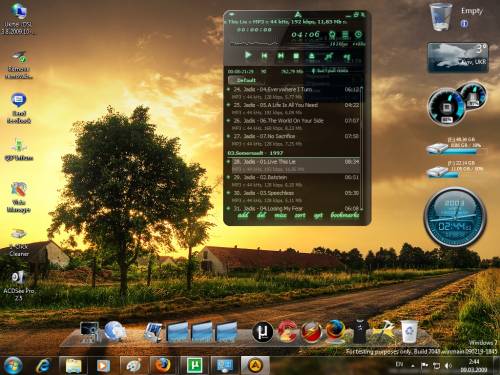Viewport: 500px width, 375px height.
Task: Open the playlist 'misc' menu
Action: click(280, 215)
